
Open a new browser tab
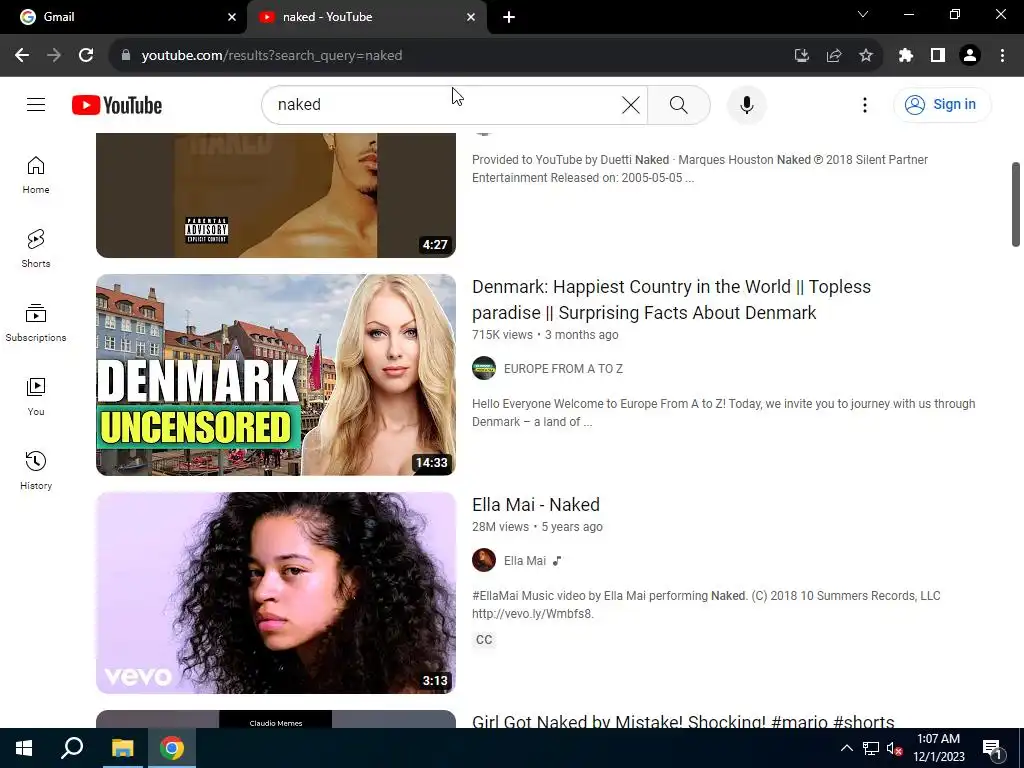coord(509,17)
